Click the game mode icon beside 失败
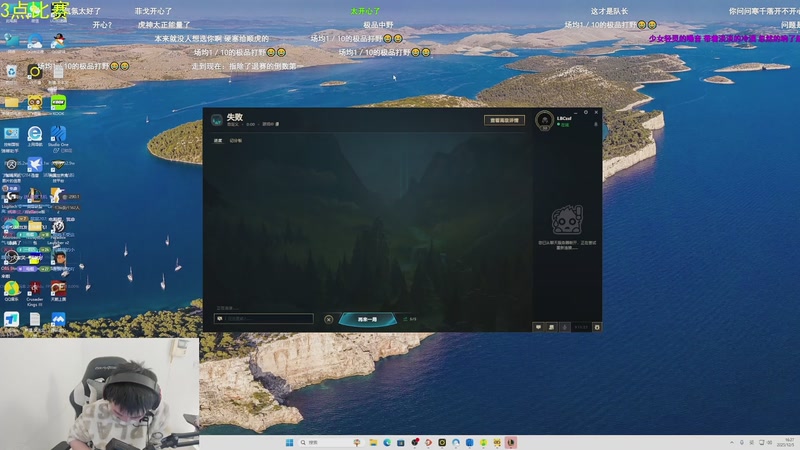 click(216, 120)
